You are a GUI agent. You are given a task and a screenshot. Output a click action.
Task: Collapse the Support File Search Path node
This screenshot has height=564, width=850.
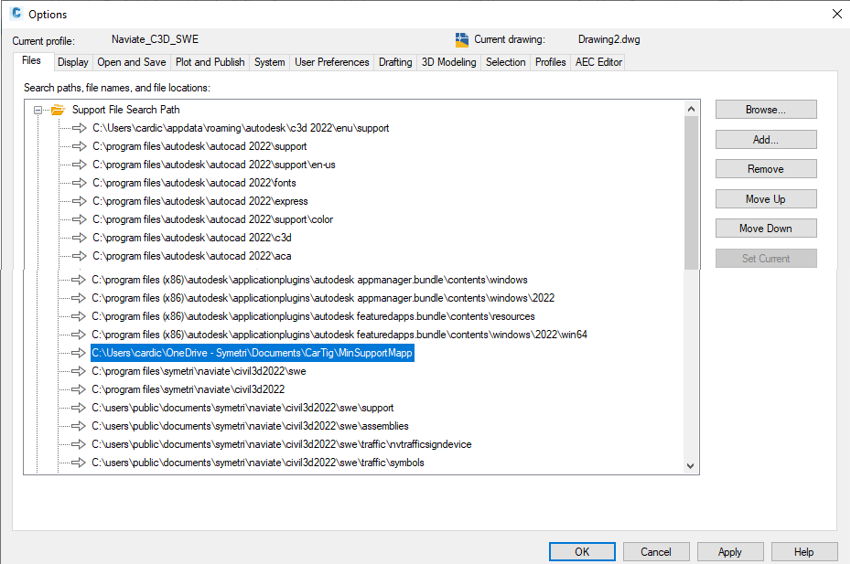click(x=37, y=110)
